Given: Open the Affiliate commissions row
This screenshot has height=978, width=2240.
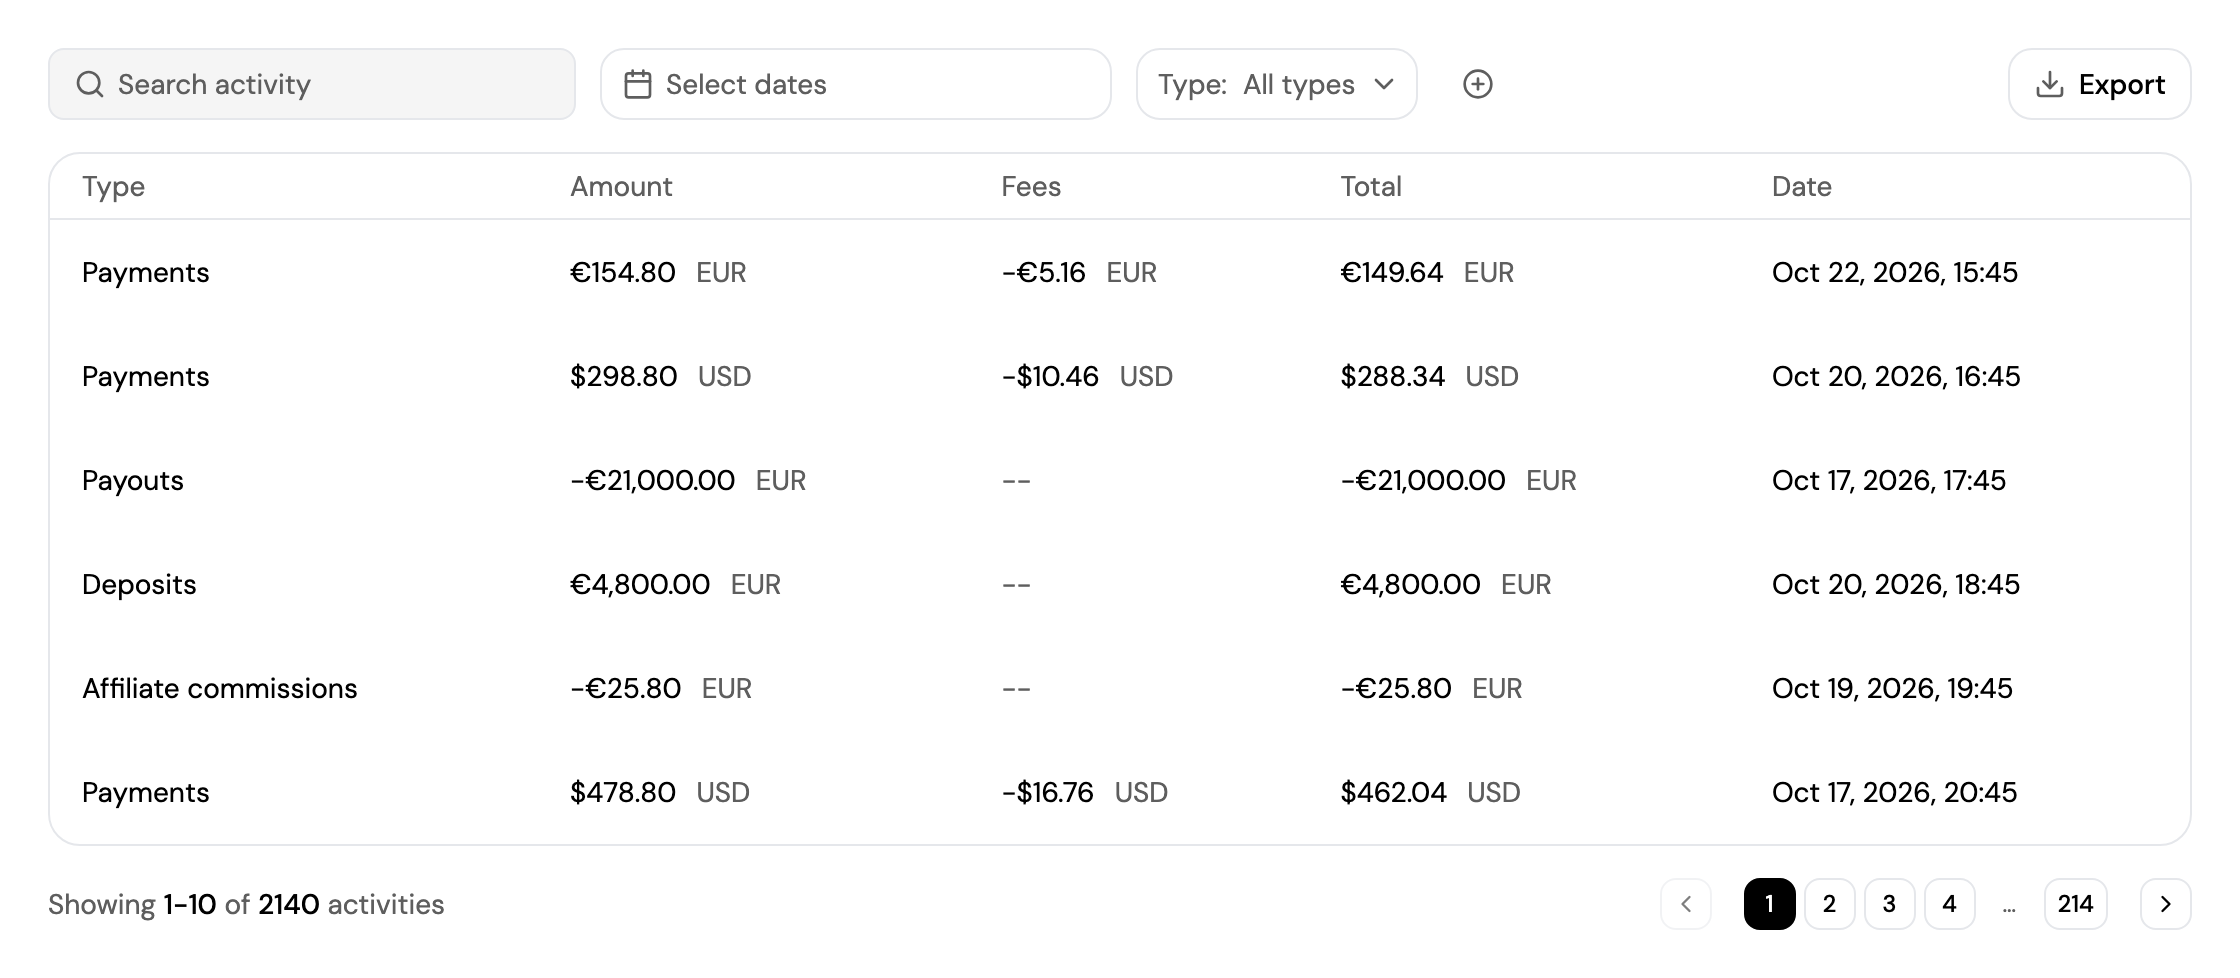Looking at the screenshot, I should coord(1120,688).
